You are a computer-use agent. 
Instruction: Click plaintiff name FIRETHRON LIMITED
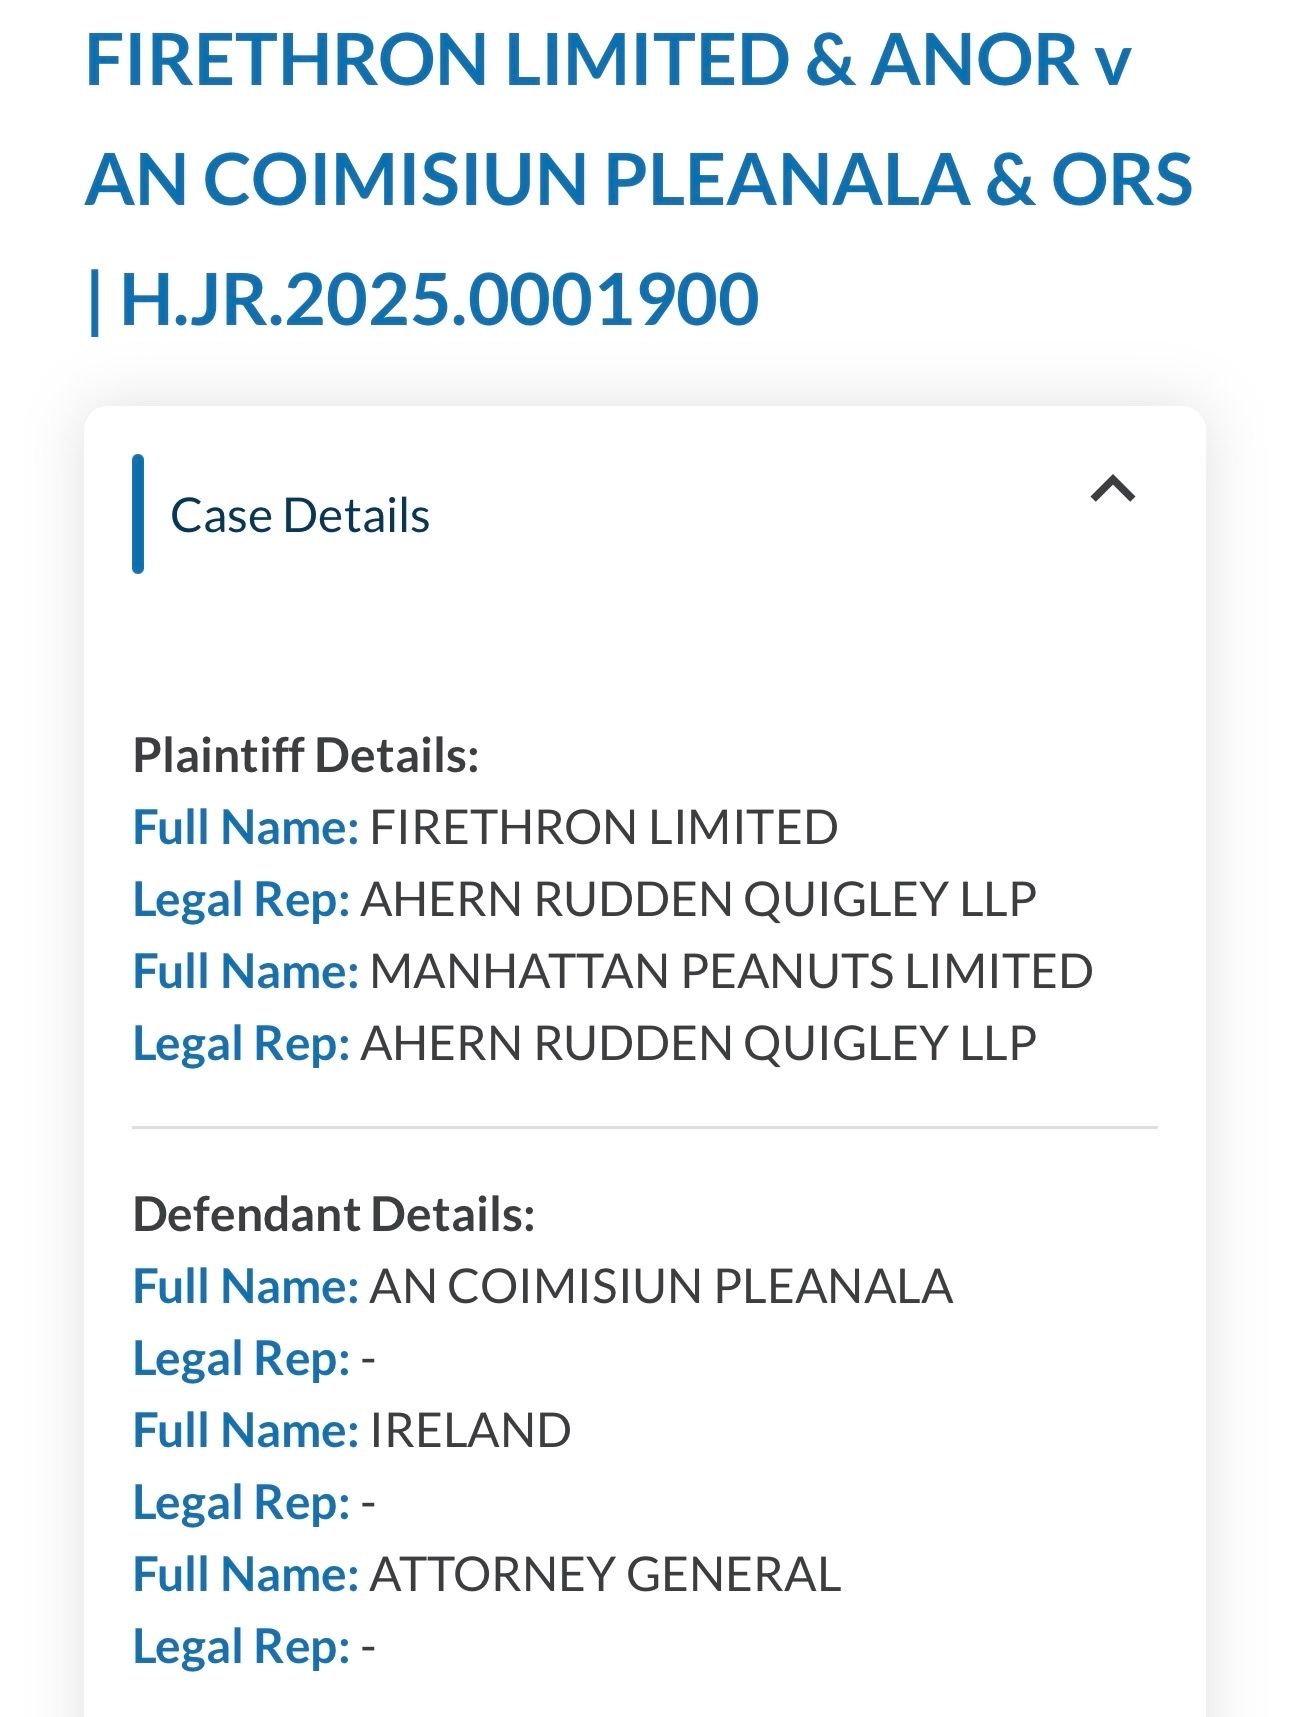pos(603,828)
